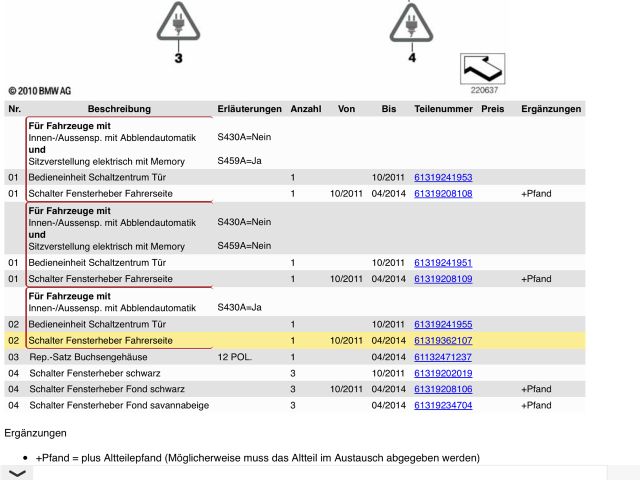The image size is (640, 480).
Task: Follow the link for part 61319241951
Action: pos(442,262)
